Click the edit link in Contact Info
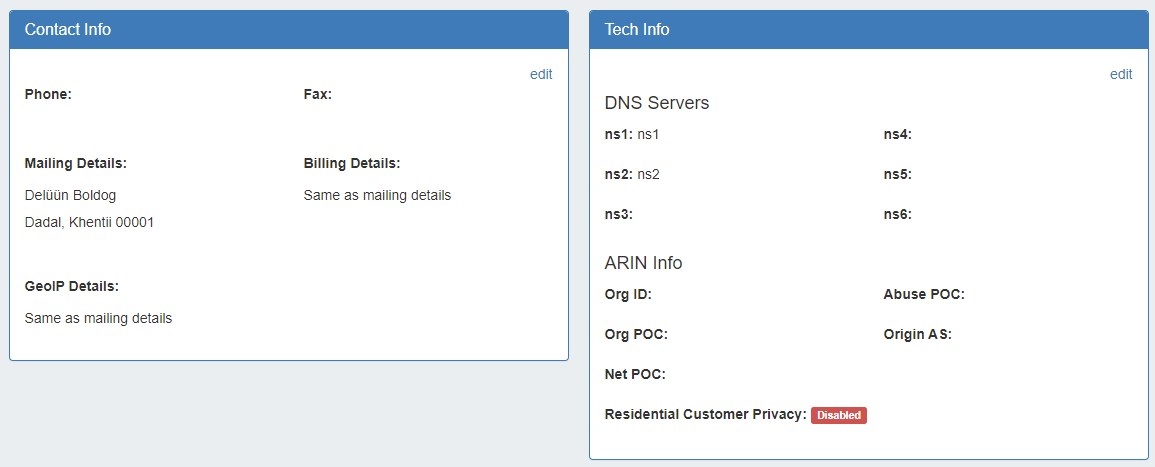Image resolution: width=1155 pixels, height=467 pixels. 541,74
